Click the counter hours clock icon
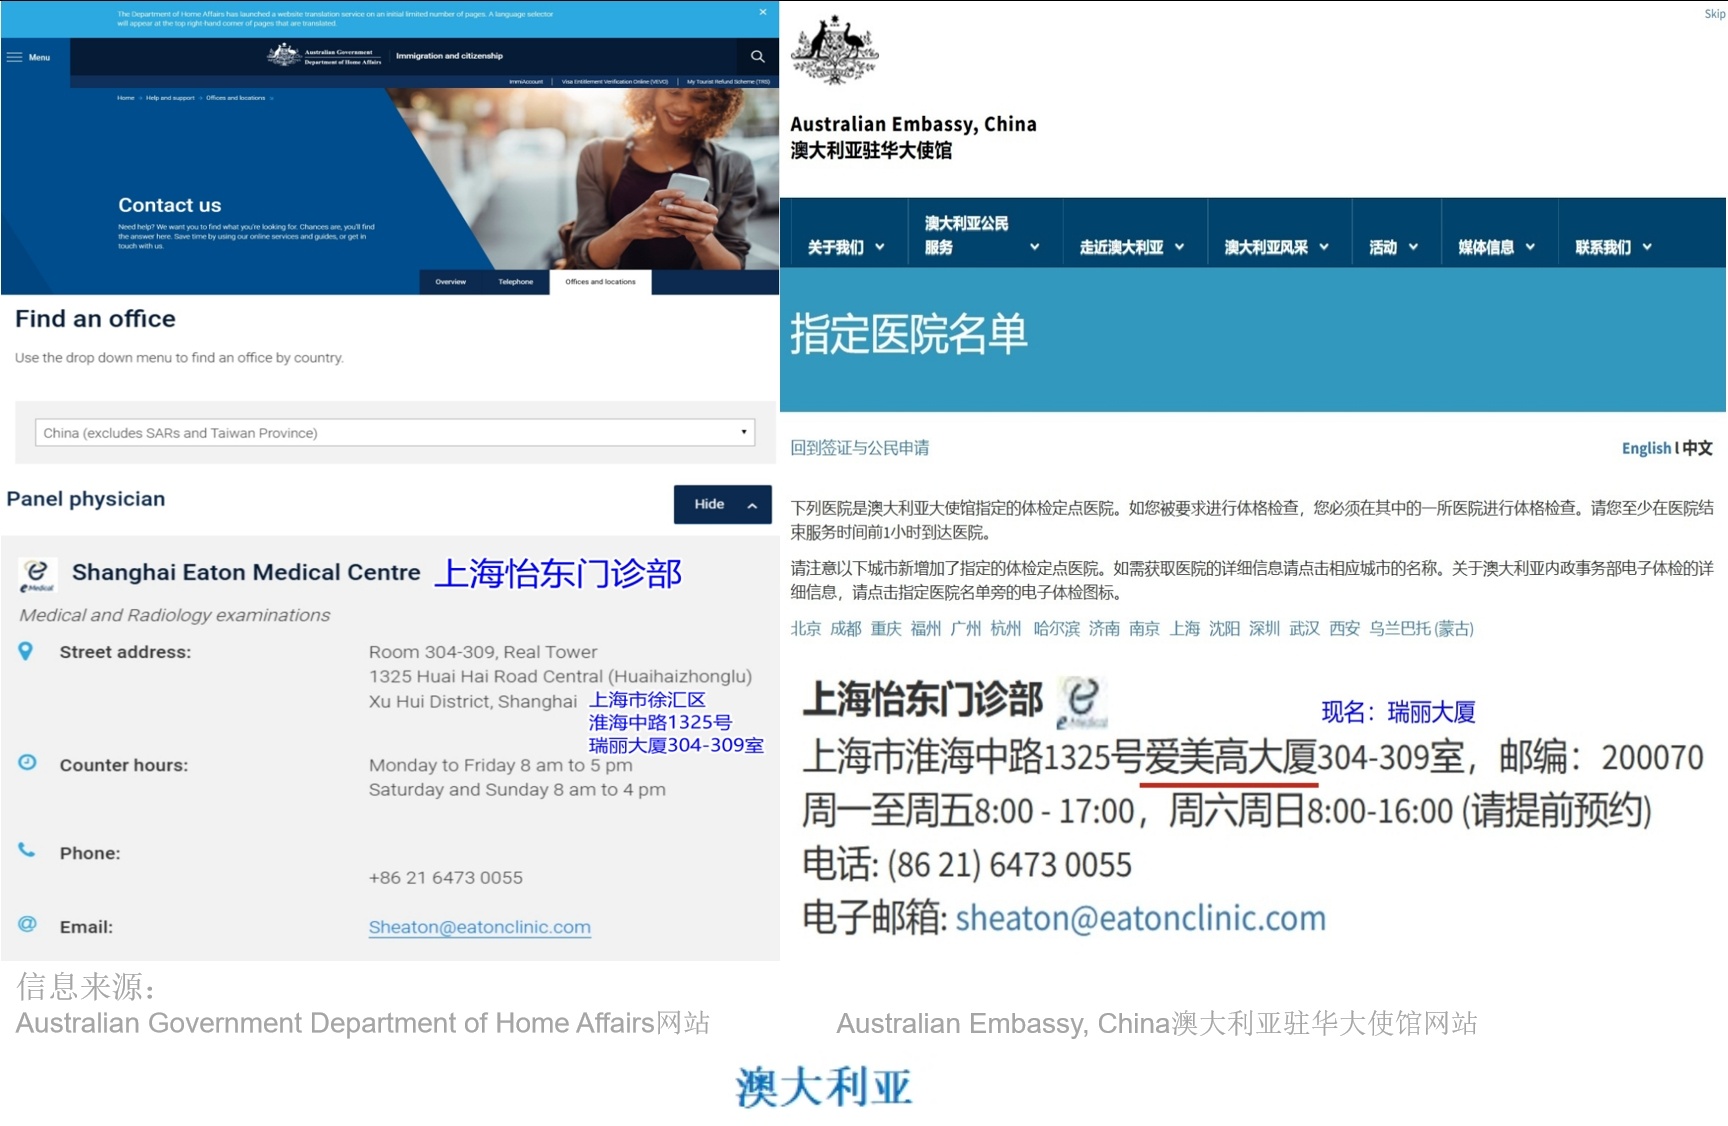The width and height of the screenshot is (1728, 1126). coord(27,763)
